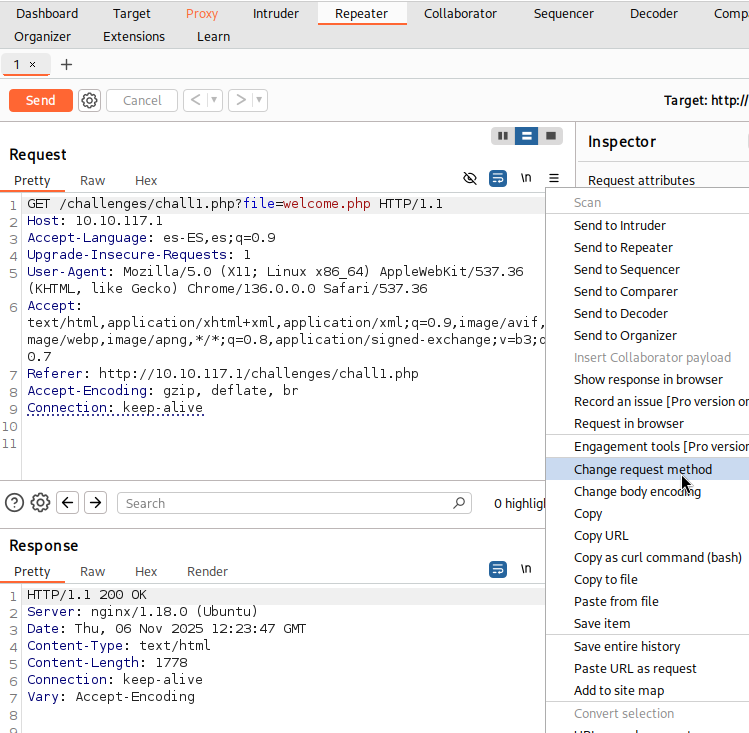Viewport: 749px width, 733px height.
Task: Toggle the word wrap icon in Request
Action: pos(498,178)
